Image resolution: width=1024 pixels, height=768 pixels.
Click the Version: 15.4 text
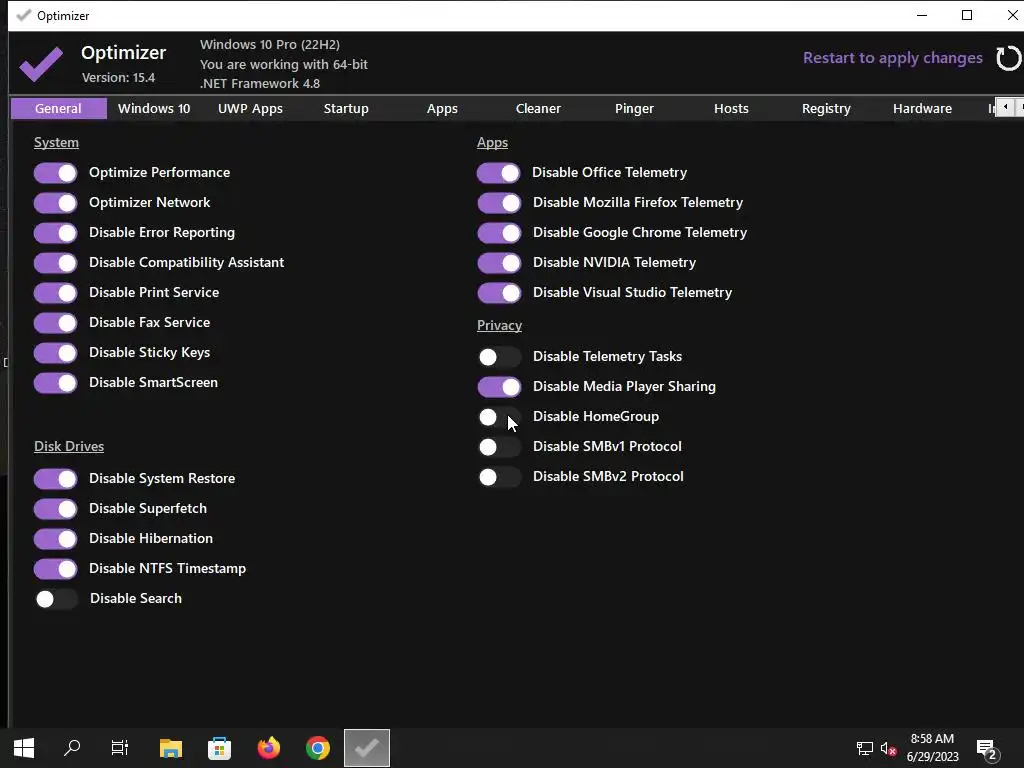click(118, 78)
